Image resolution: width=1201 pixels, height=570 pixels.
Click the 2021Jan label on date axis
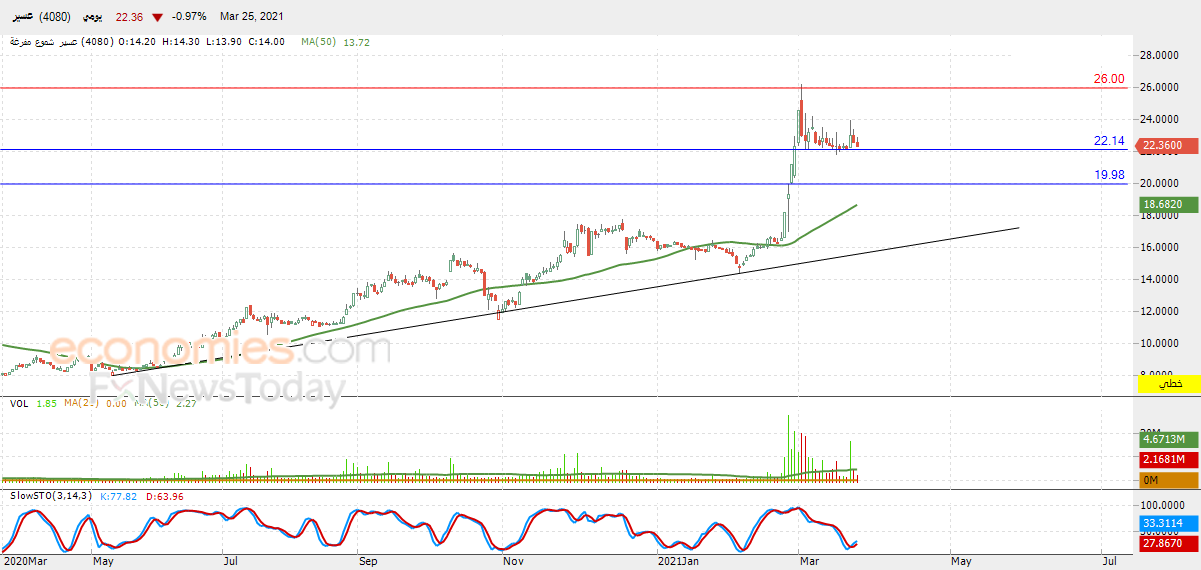coord(677,562)
